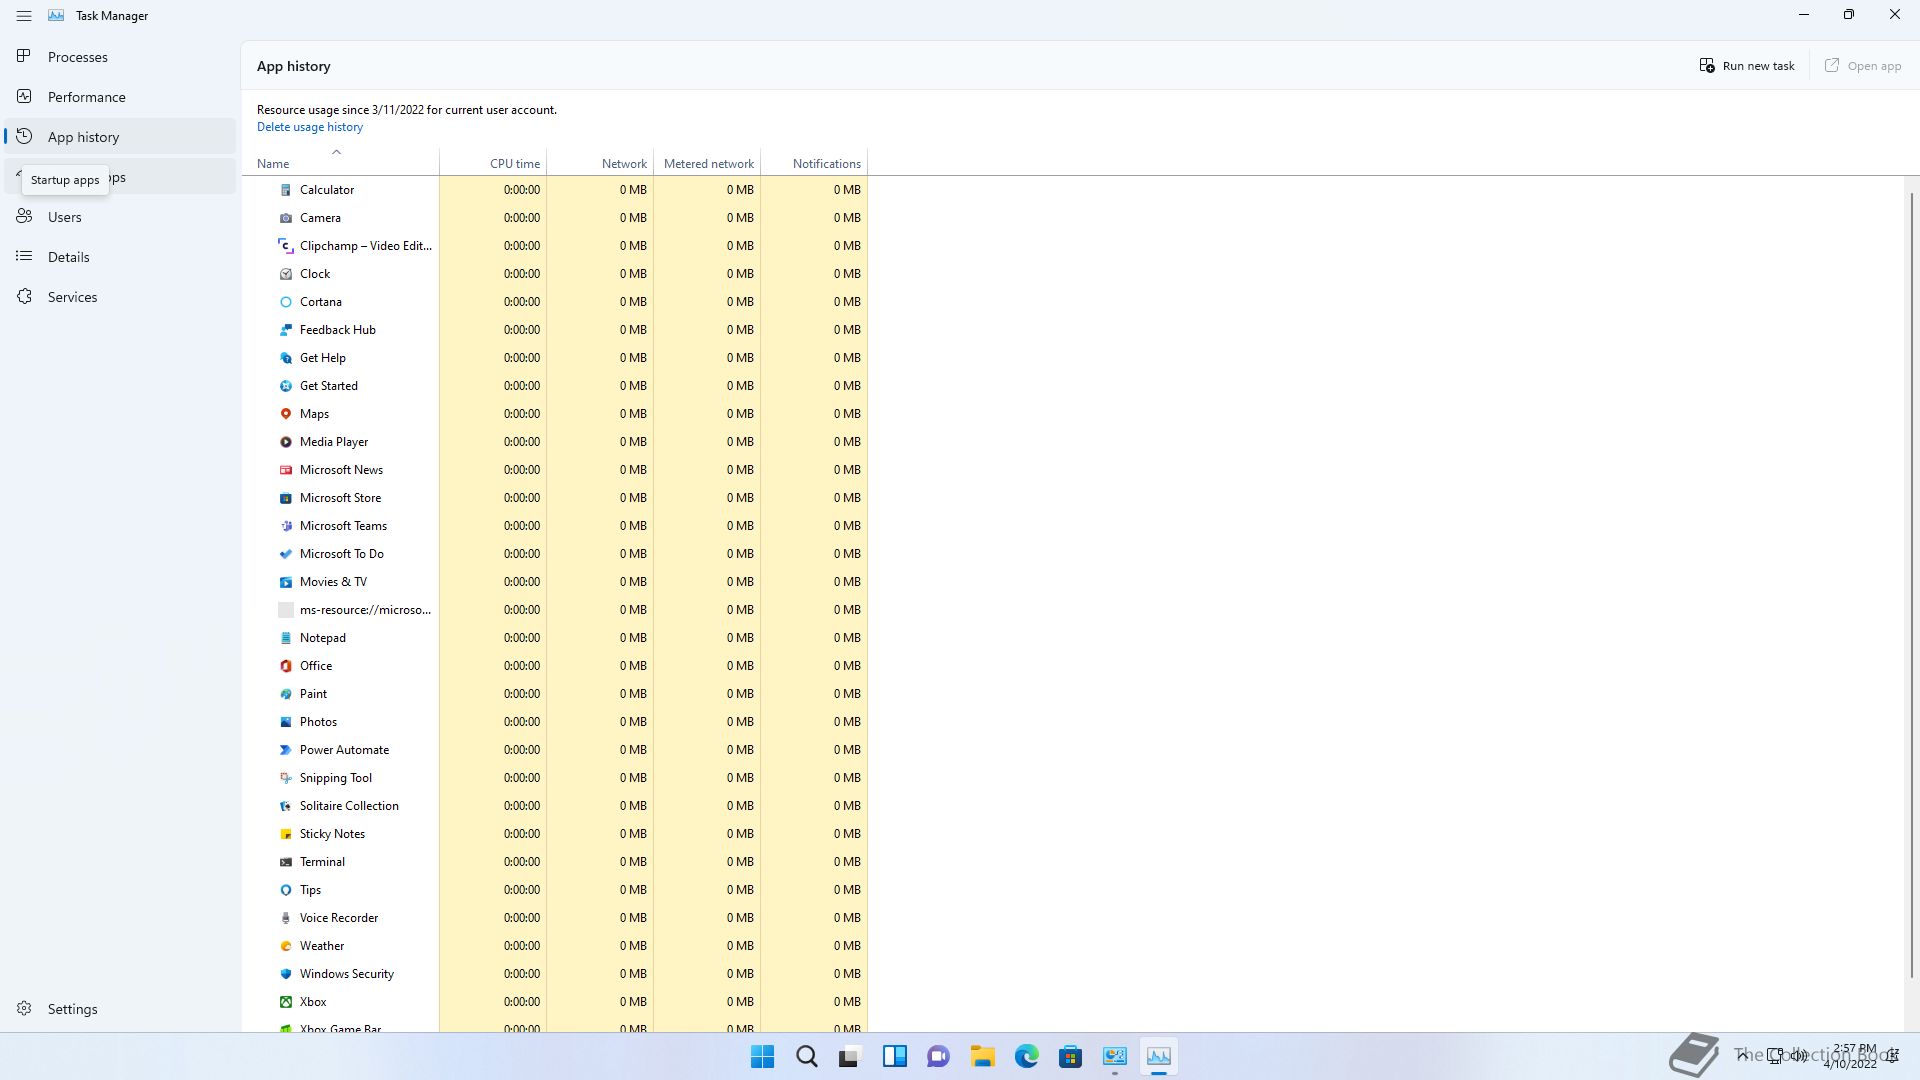Open Teams Chat from taskbar
The image size is (1920, 1080).
pyautogui.click(x=938, y=1056)
